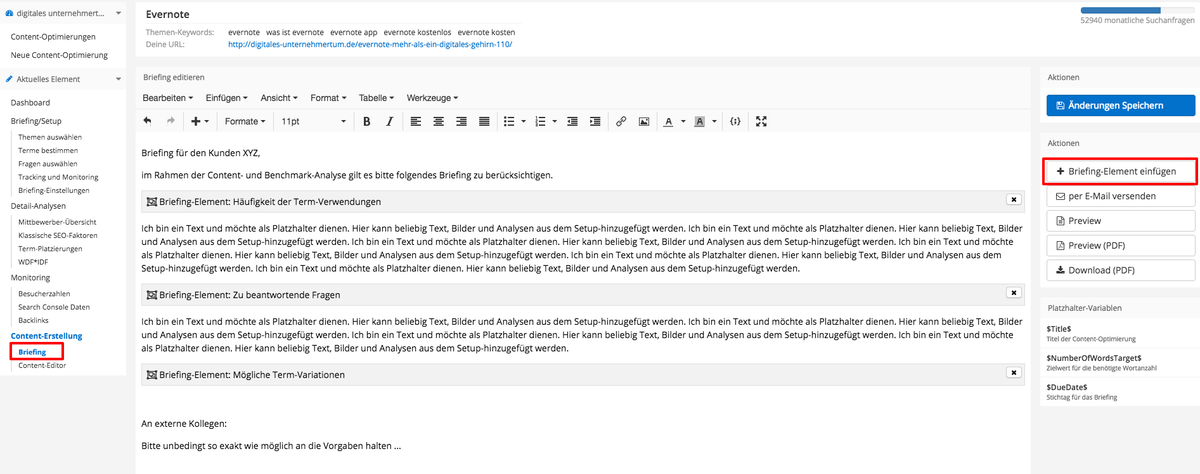
Task: Decrease indent of the paragraph
Action: tap(572, 121)
